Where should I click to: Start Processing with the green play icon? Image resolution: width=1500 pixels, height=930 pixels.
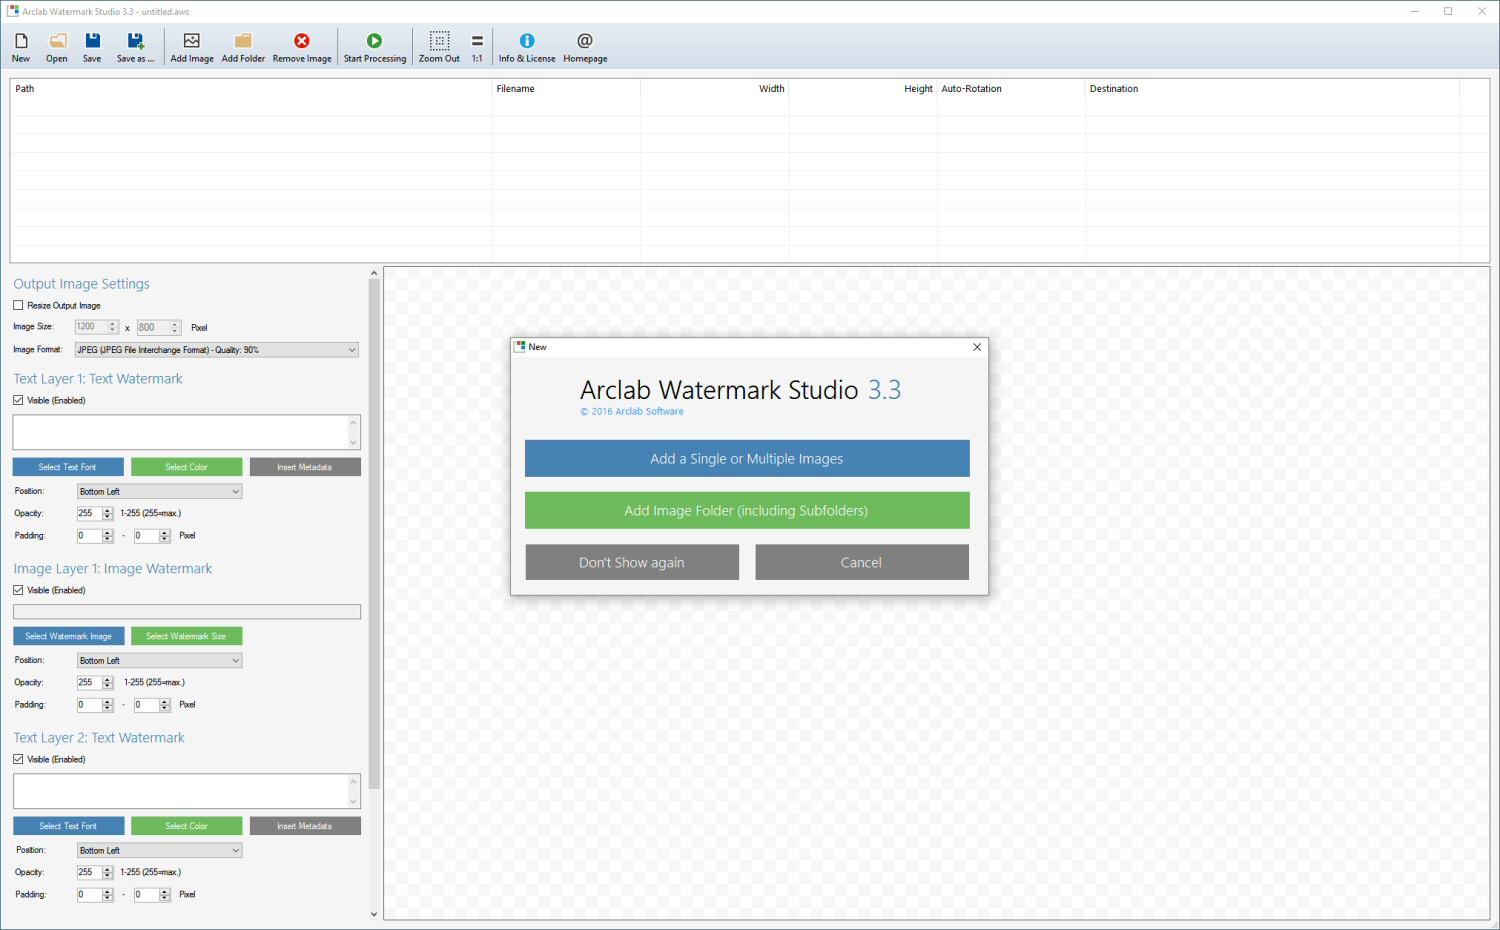point(375,47)
